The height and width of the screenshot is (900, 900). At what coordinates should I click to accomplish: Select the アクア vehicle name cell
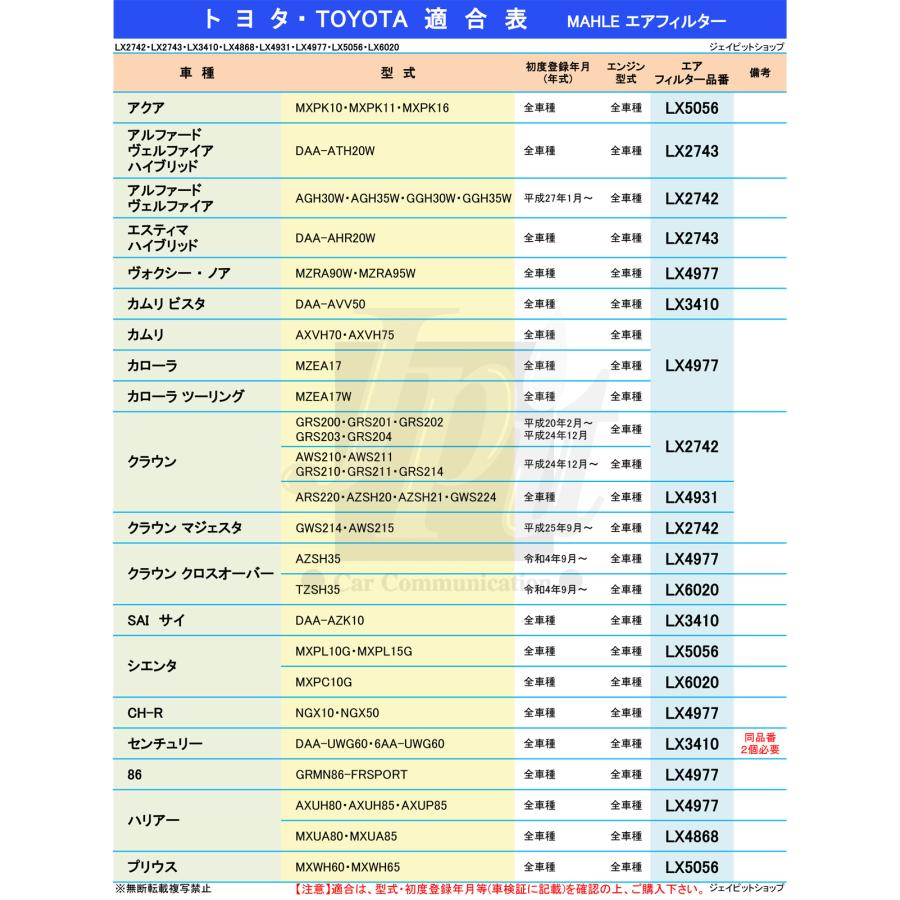[147, 108]
